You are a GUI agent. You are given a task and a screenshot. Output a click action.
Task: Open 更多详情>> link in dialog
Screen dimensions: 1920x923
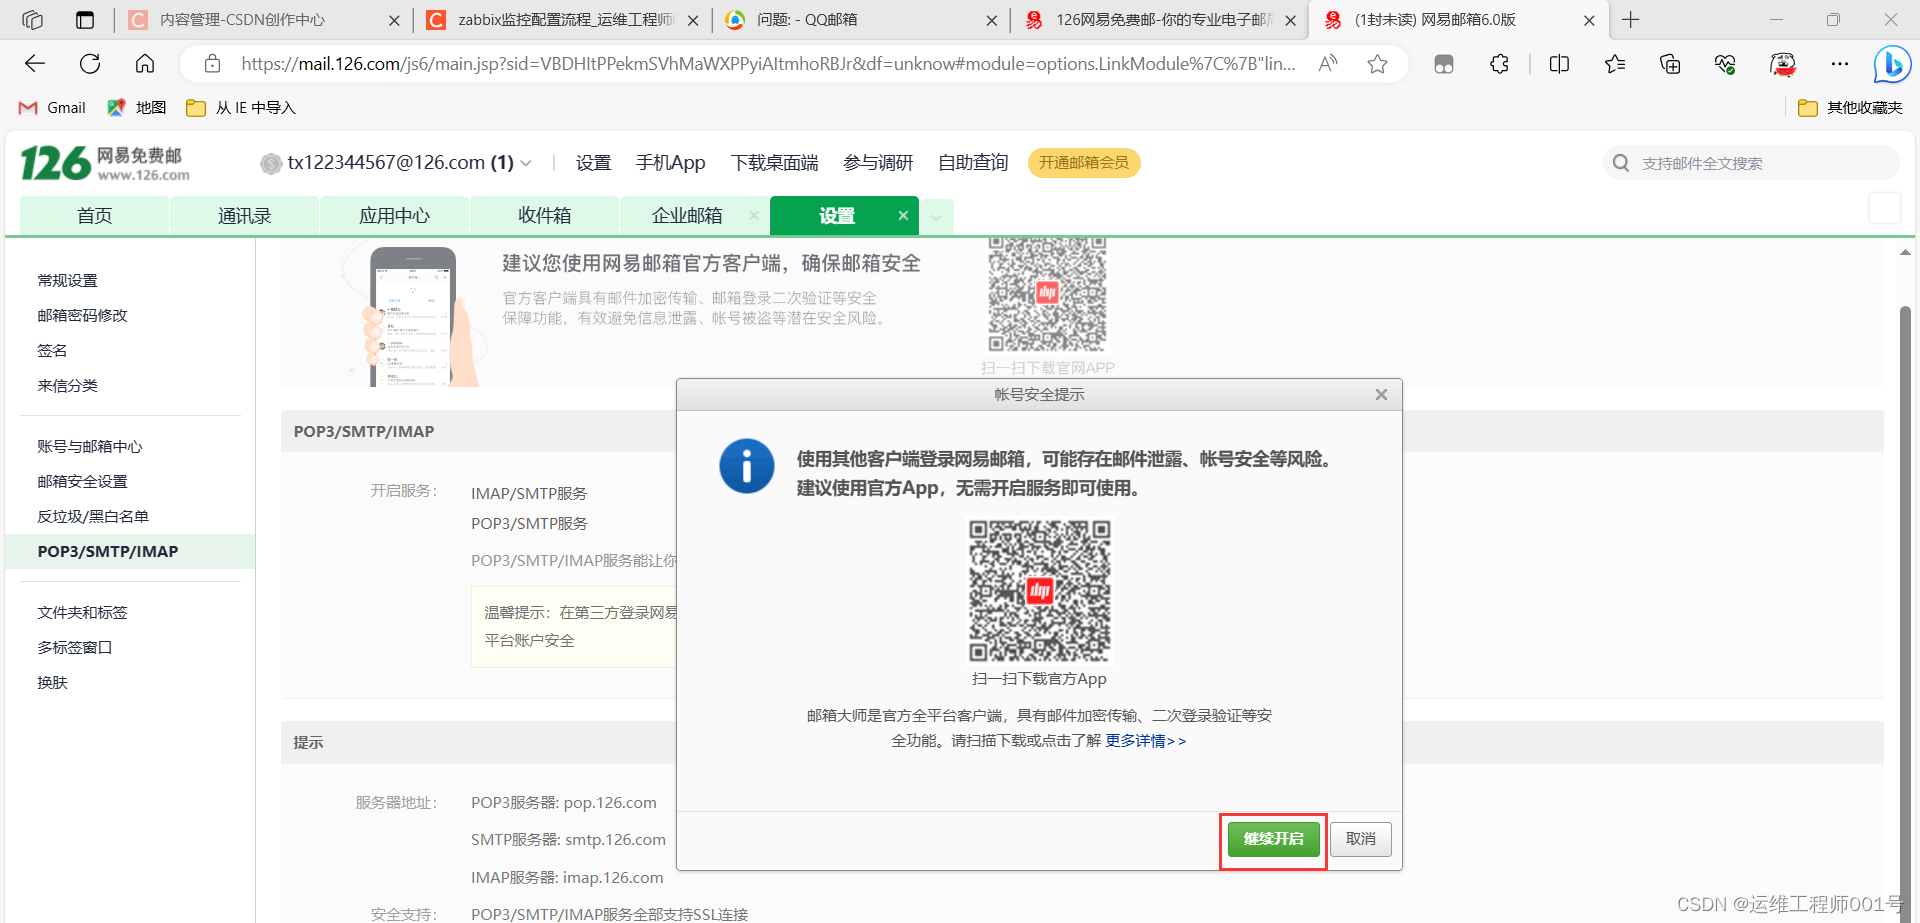(x=1146, y=741)
